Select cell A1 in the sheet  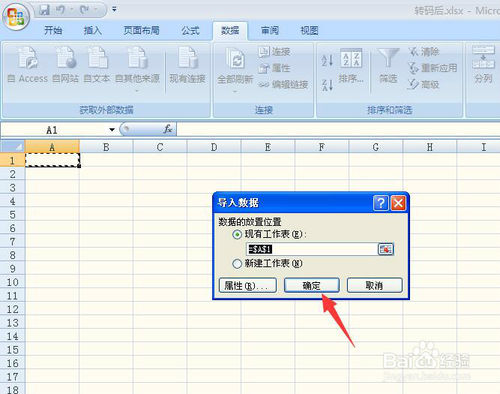coord(52,160)
